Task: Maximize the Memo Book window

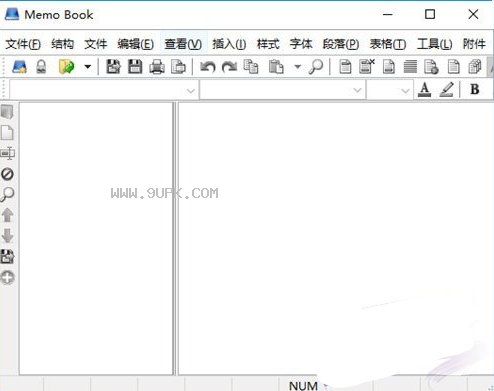Action: 430,14
